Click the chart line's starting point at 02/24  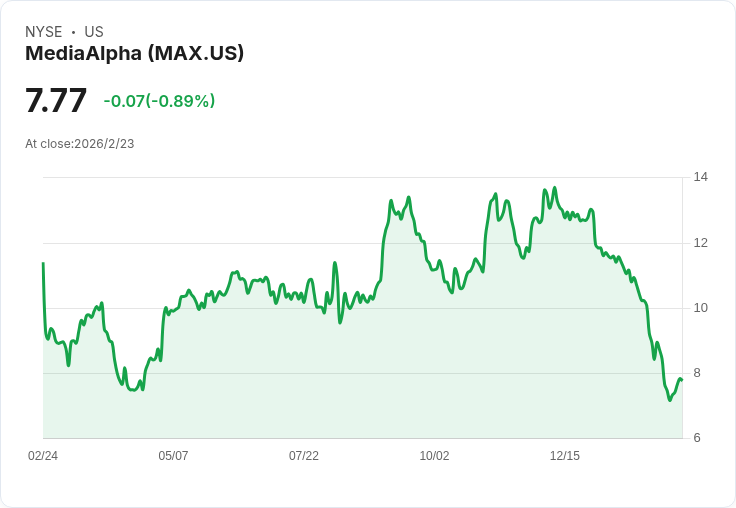click(x=43, y=264)
